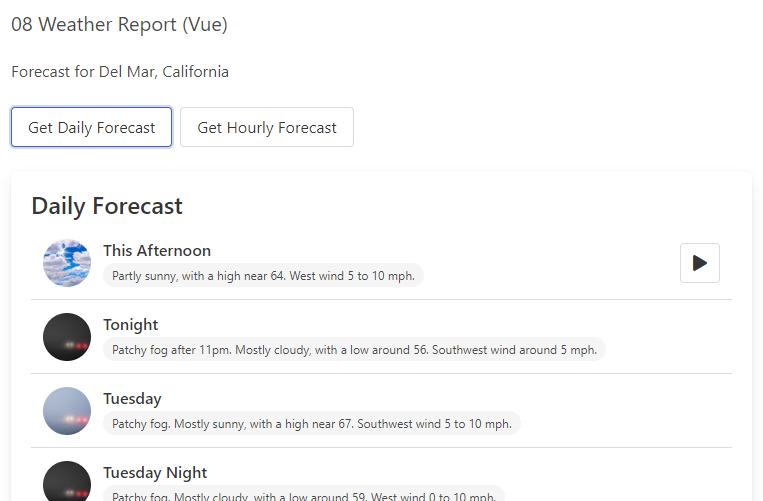Click the This Afternoon cloudy sky icon
This screenshot has width=763, height=501.
67,263
